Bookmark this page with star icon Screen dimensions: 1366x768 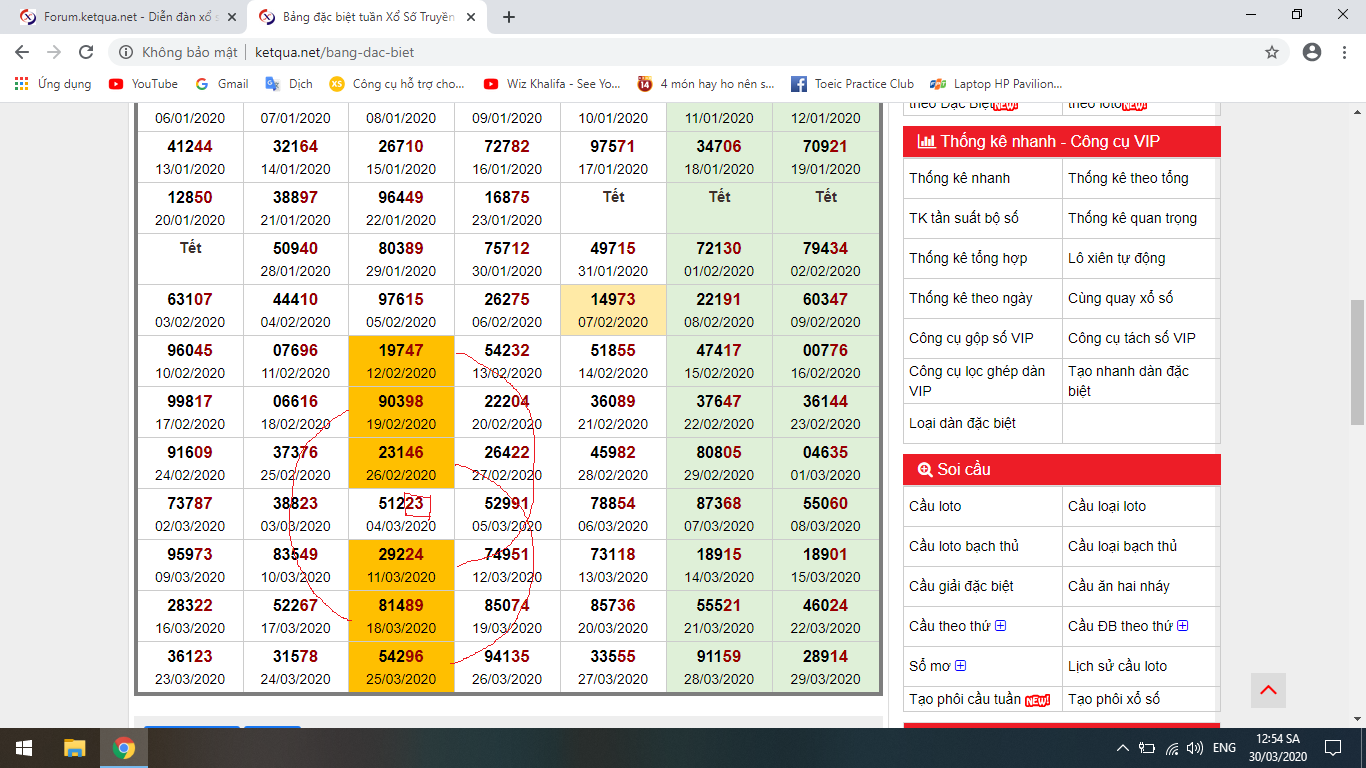[x=1272, y=52]
